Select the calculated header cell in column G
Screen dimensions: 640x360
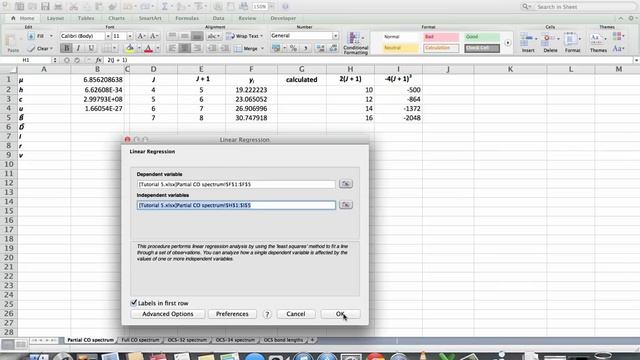coord(302,80)
